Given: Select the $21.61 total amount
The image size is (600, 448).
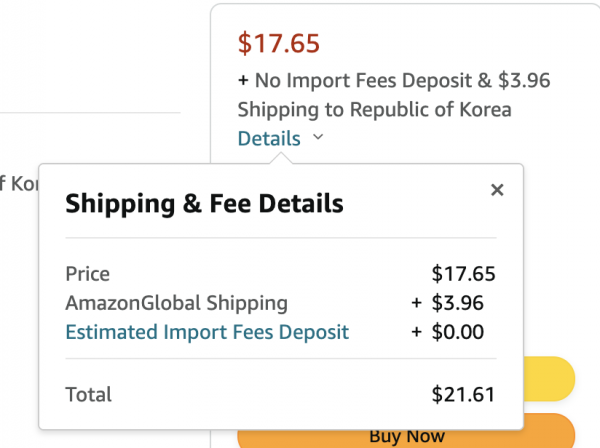Looking at the screenshot, I should tap(463, 394).
